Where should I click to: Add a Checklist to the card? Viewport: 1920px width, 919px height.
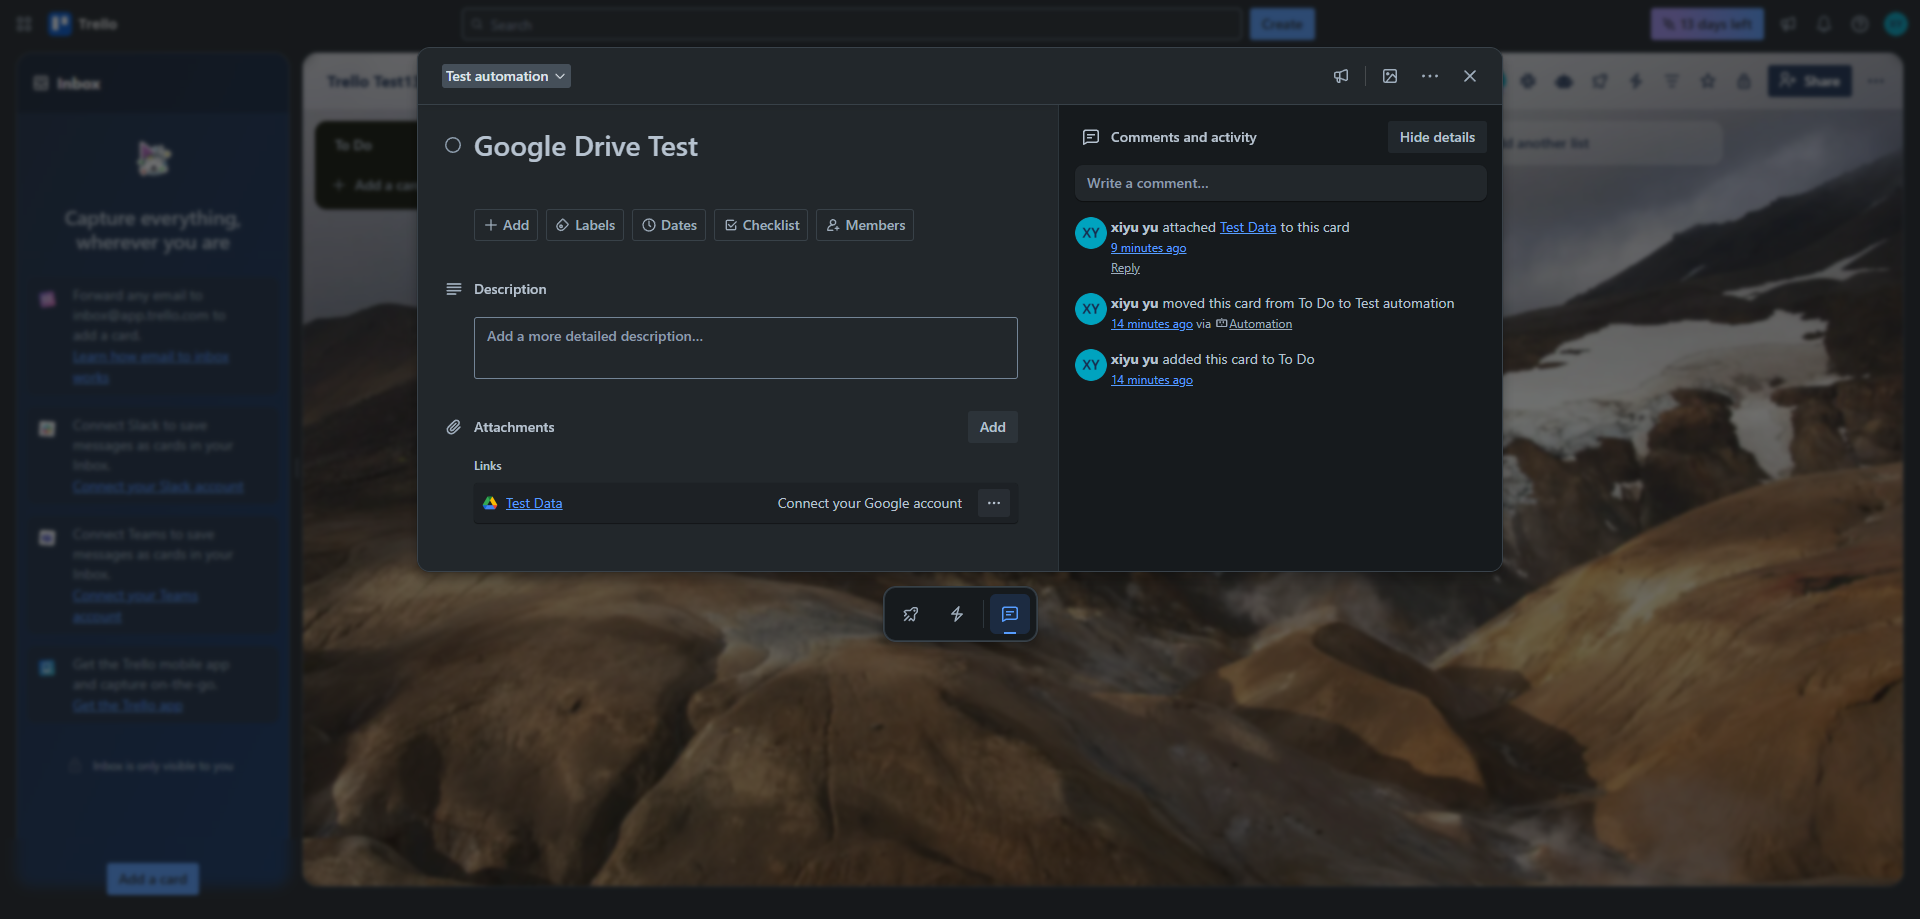click(x=761, y=225)
